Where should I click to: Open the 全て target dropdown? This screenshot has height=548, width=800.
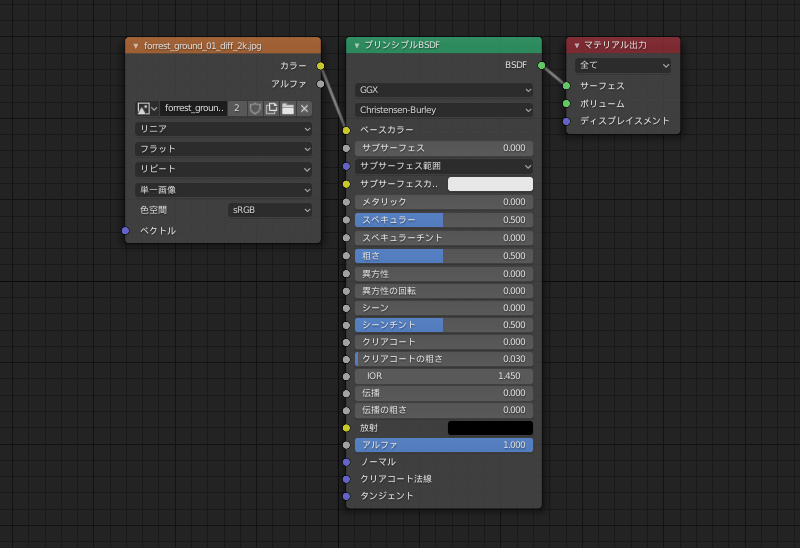pyautogui.click(x=623, y=65)
